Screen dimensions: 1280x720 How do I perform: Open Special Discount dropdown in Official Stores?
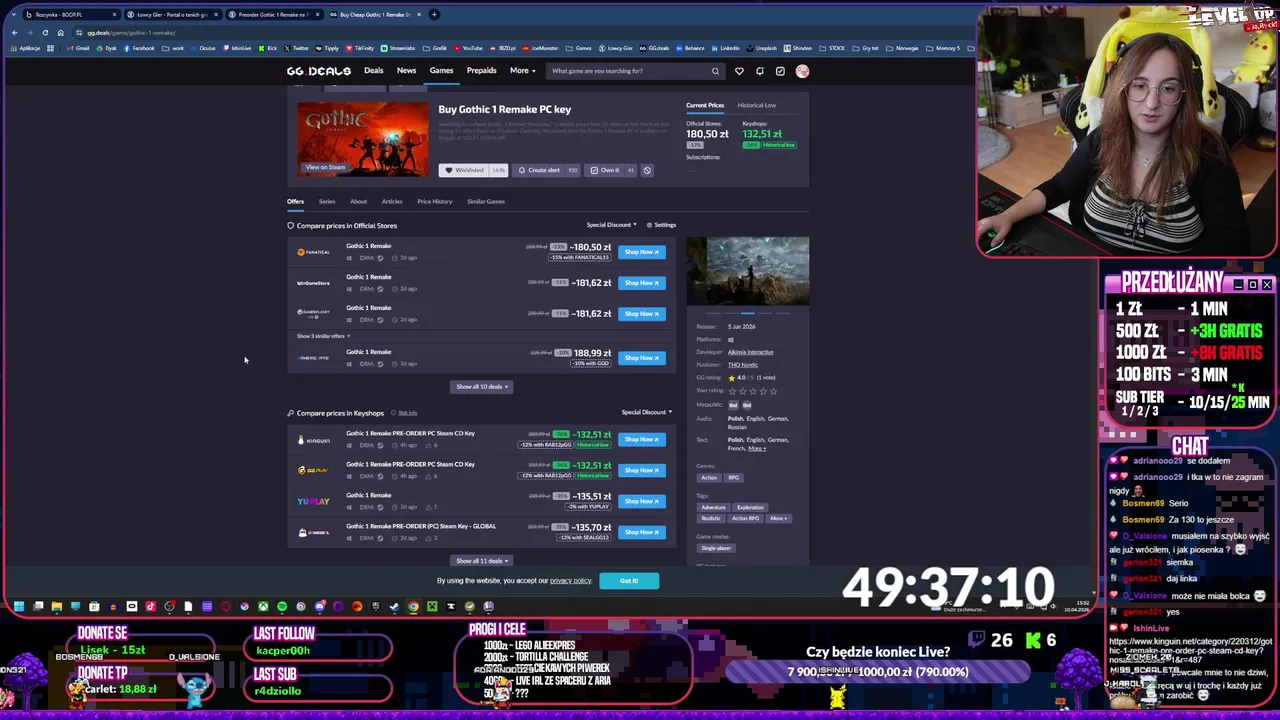point(611,225)
